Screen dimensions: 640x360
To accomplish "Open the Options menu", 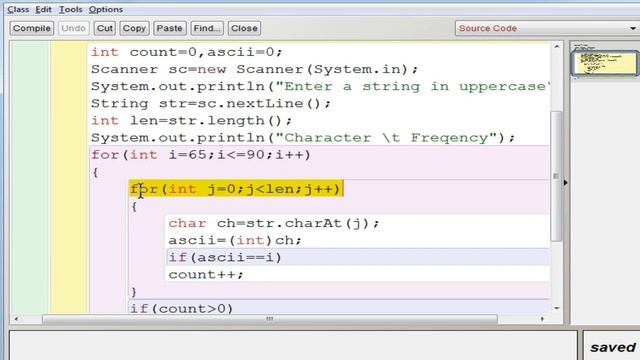I will click(106, 9).
